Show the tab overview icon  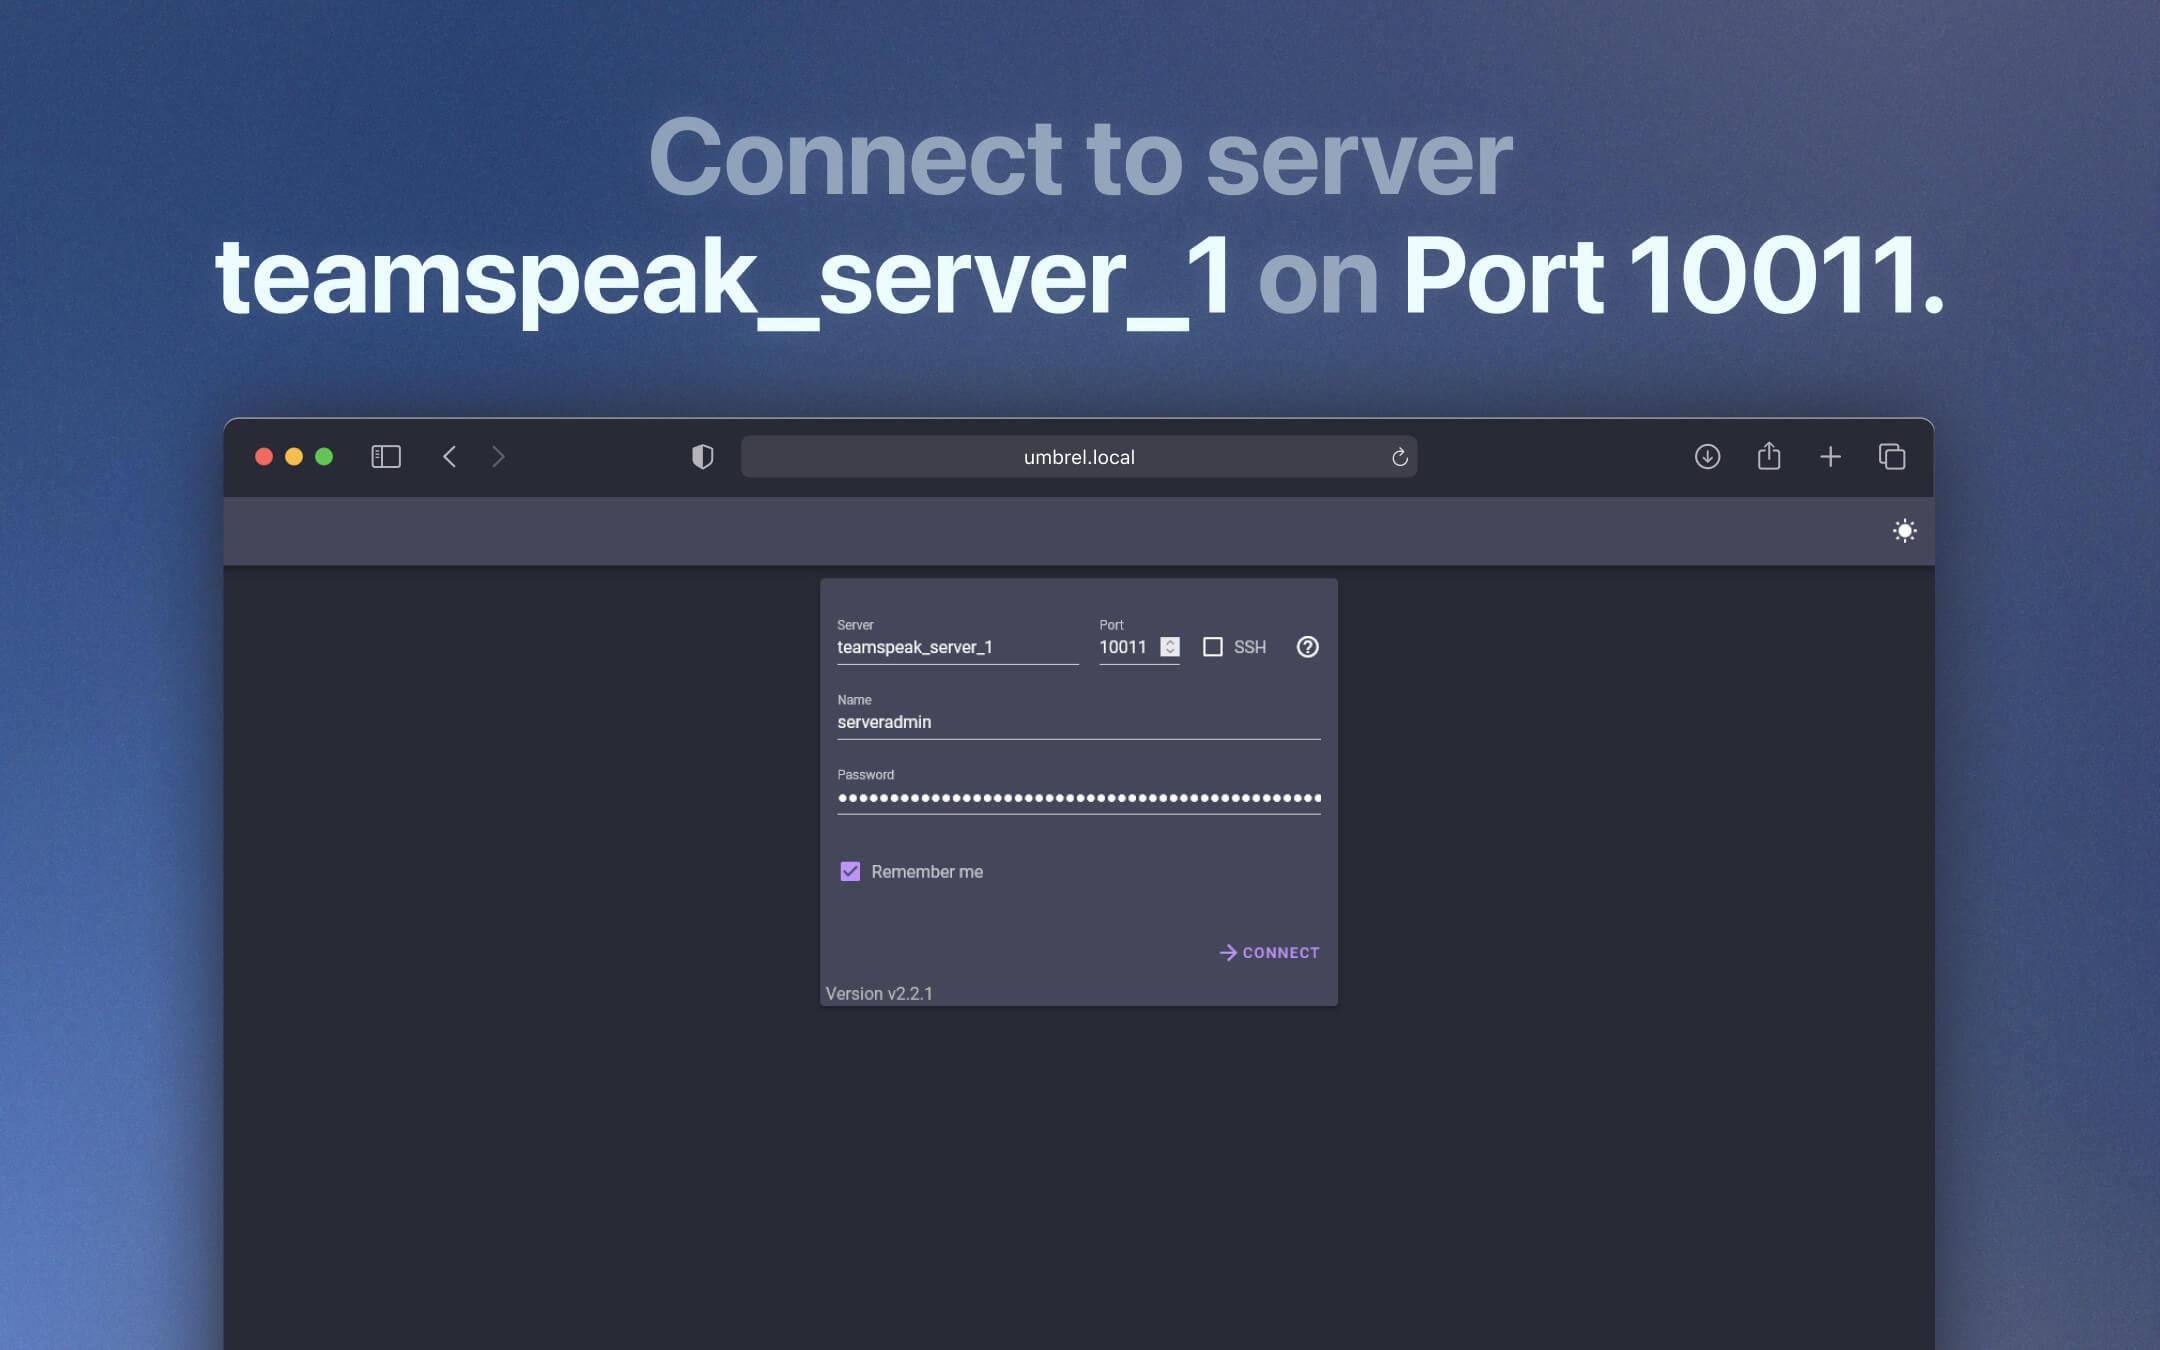click(x=1892, y=457)
